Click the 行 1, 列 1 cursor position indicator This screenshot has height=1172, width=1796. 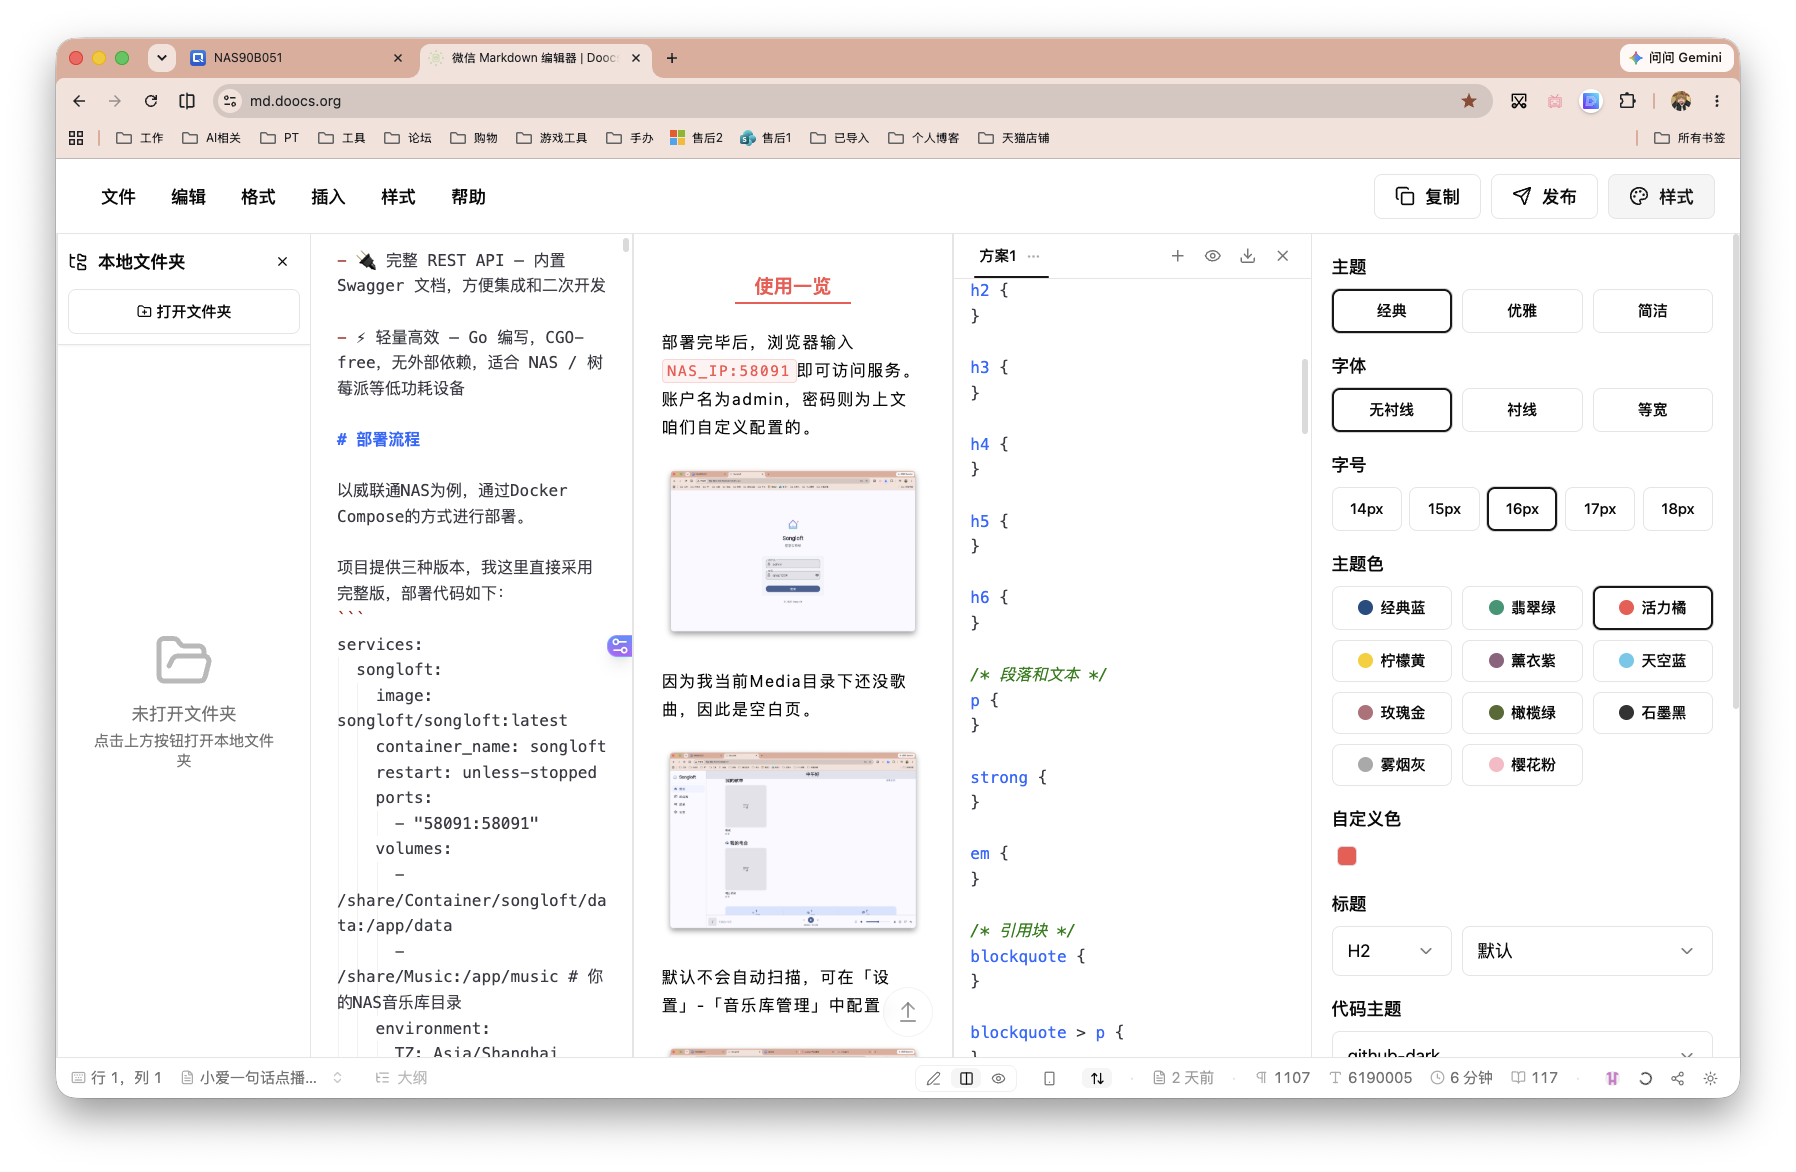click(116, 1078)
